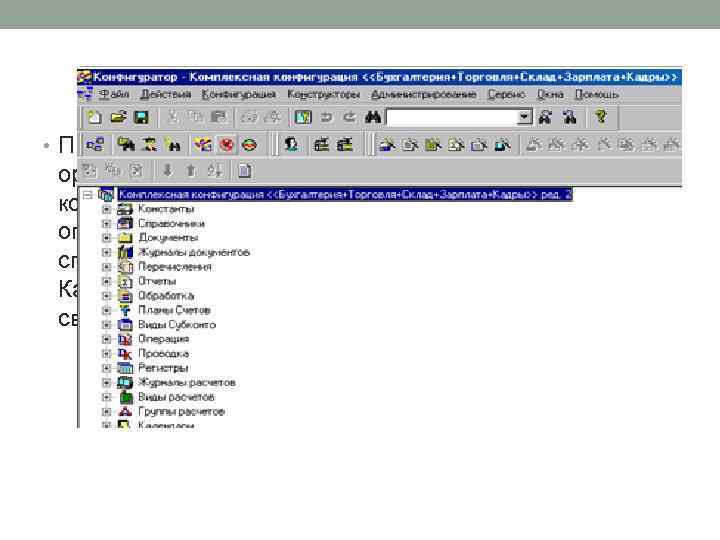Select the Журналы расчетов tree item
The height and width of the screenshot is (540, 720).
pos(187,382)
